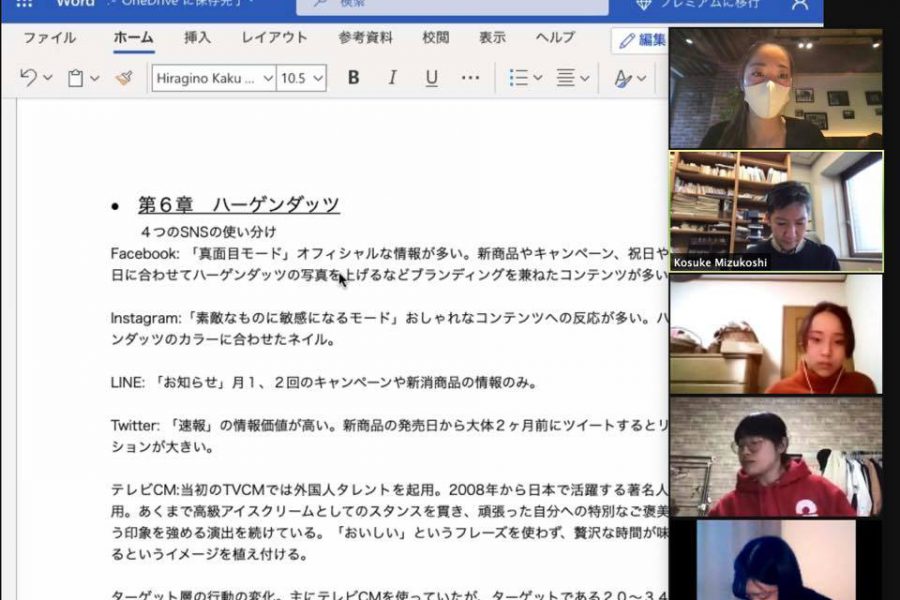
Task: Go to the 参考資料 tab
Action: point(366,38)
